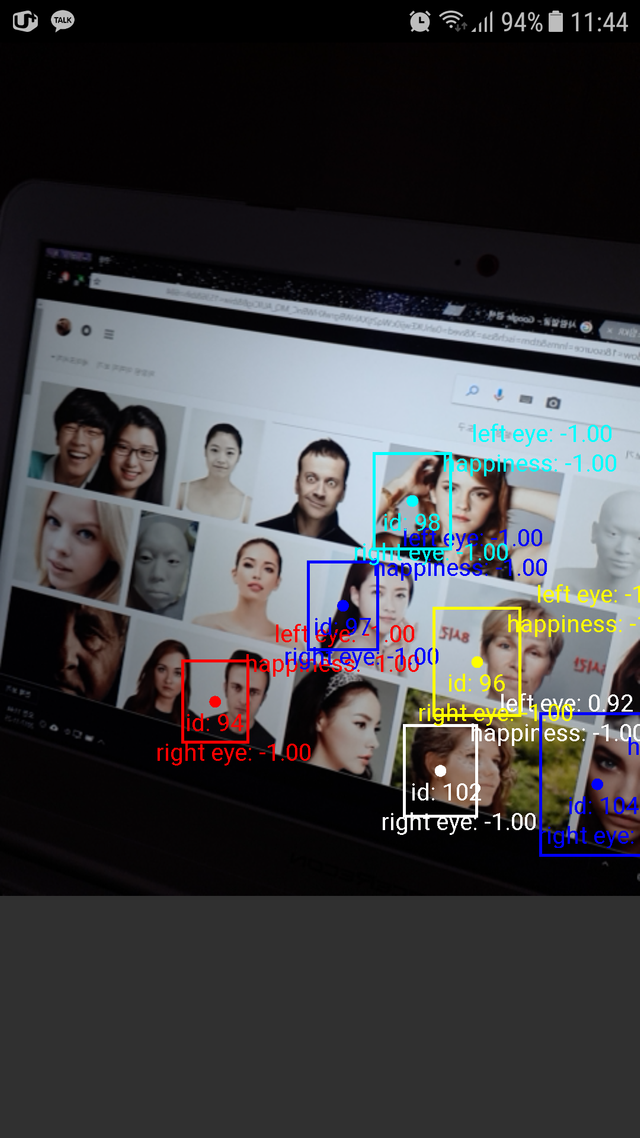Image resolution: width=640 pixels, height=1138 pixels.
Task: Tap the alarm clock status icon
Action: point(419,22)
